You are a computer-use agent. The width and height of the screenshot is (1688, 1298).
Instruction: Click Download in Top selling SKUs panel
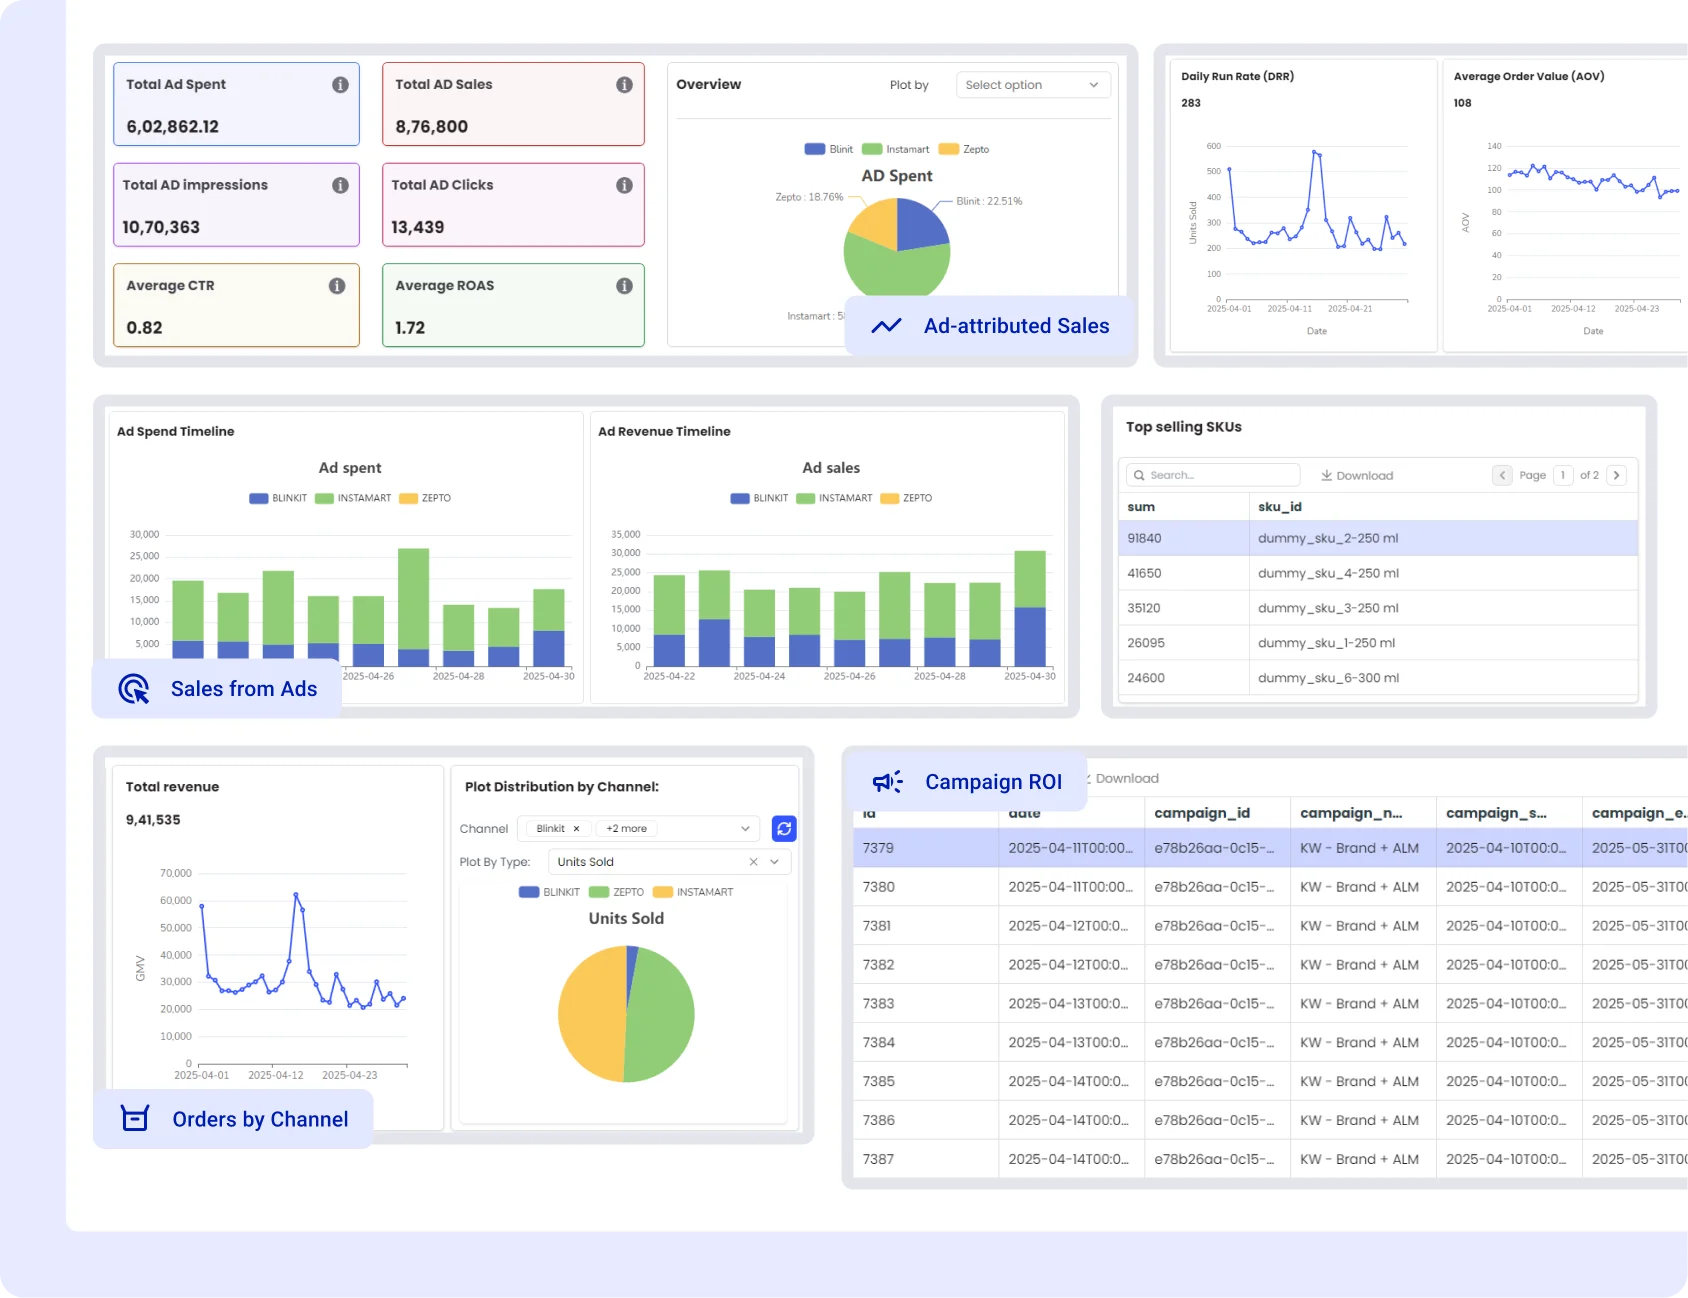(1357, 475)
